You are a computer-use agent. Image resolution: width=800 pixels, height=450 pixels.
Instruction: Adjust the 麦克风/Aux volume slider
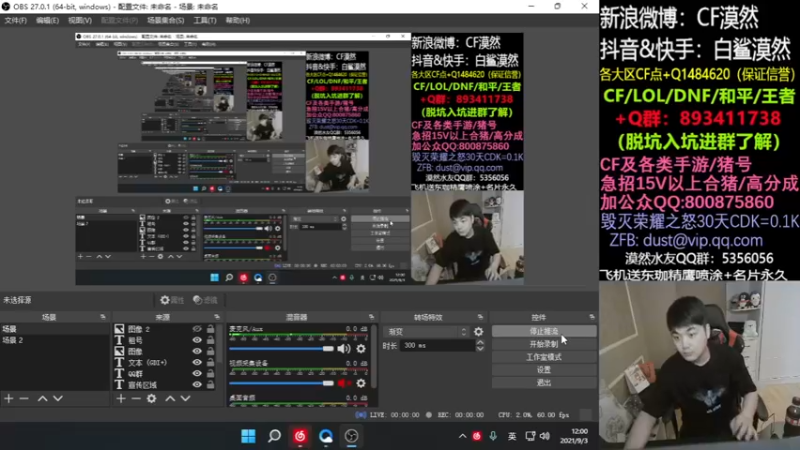(x=281, y=348)
